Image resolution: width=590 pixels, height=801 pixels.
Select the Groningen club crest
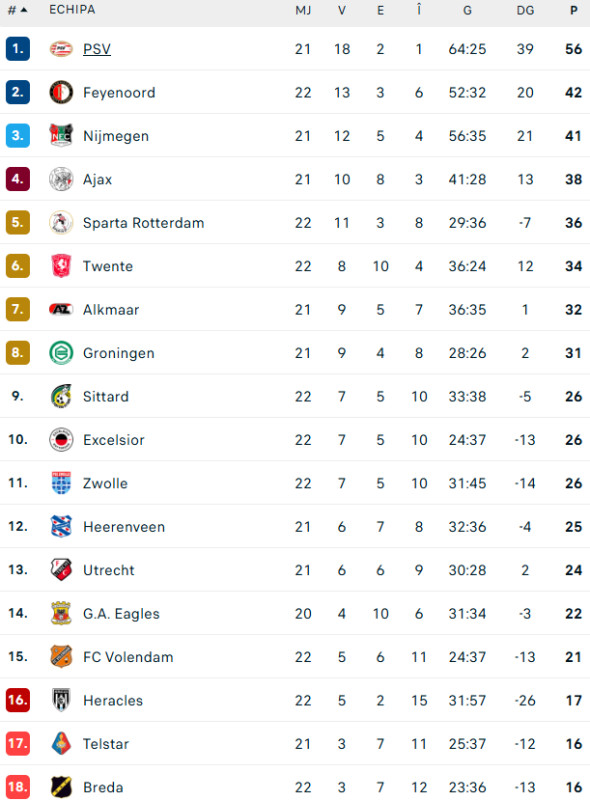click(x=60, y=353)
